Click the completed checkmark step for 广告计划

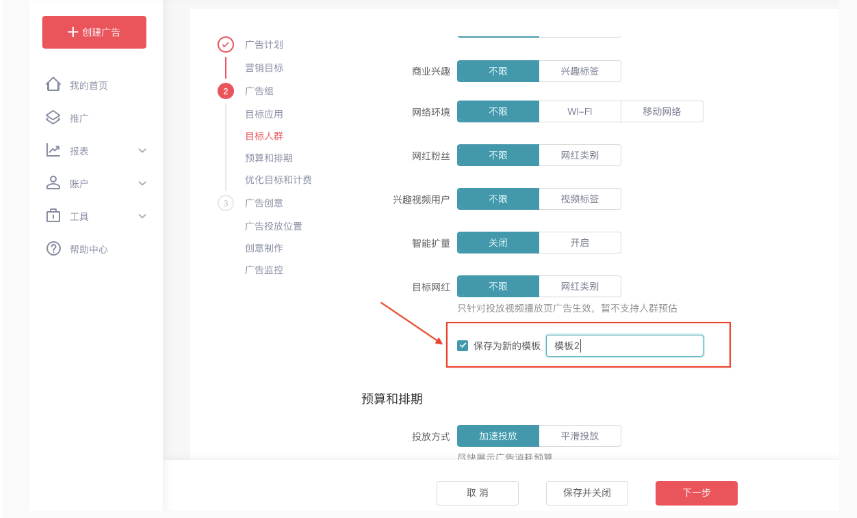pos(225,44)
